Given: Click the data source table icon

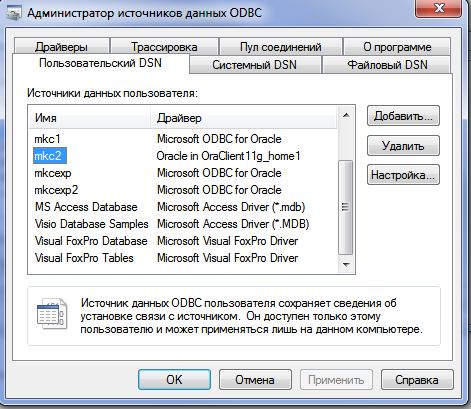Looking at the screenshot, I should pyautogui.click(x=52, y=315).
